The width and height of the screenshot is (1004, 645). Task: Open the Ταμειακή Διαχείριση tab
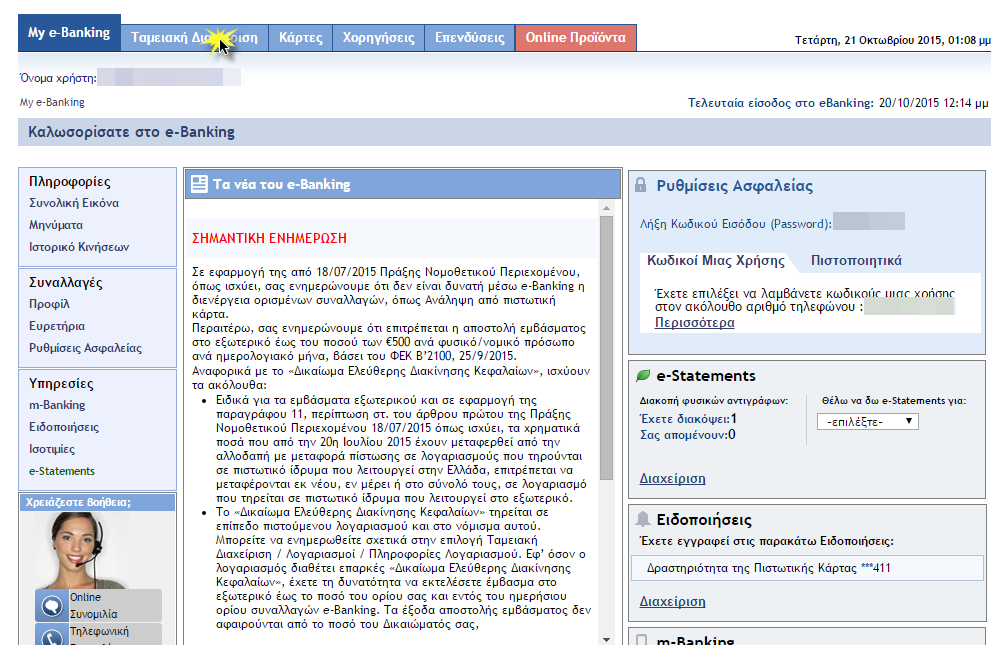(195, 38)
